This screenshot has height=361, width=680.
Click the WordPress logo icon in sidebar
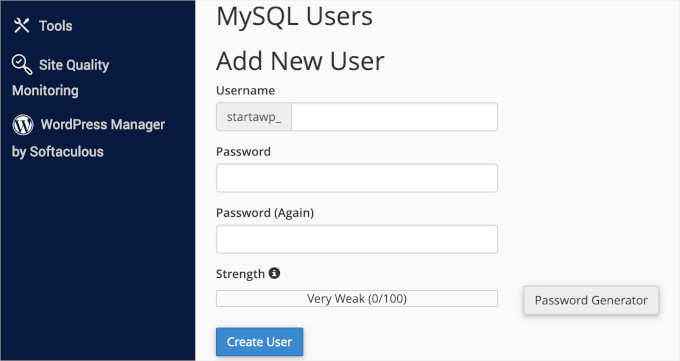pyautogui.click(x=23, y=125)
